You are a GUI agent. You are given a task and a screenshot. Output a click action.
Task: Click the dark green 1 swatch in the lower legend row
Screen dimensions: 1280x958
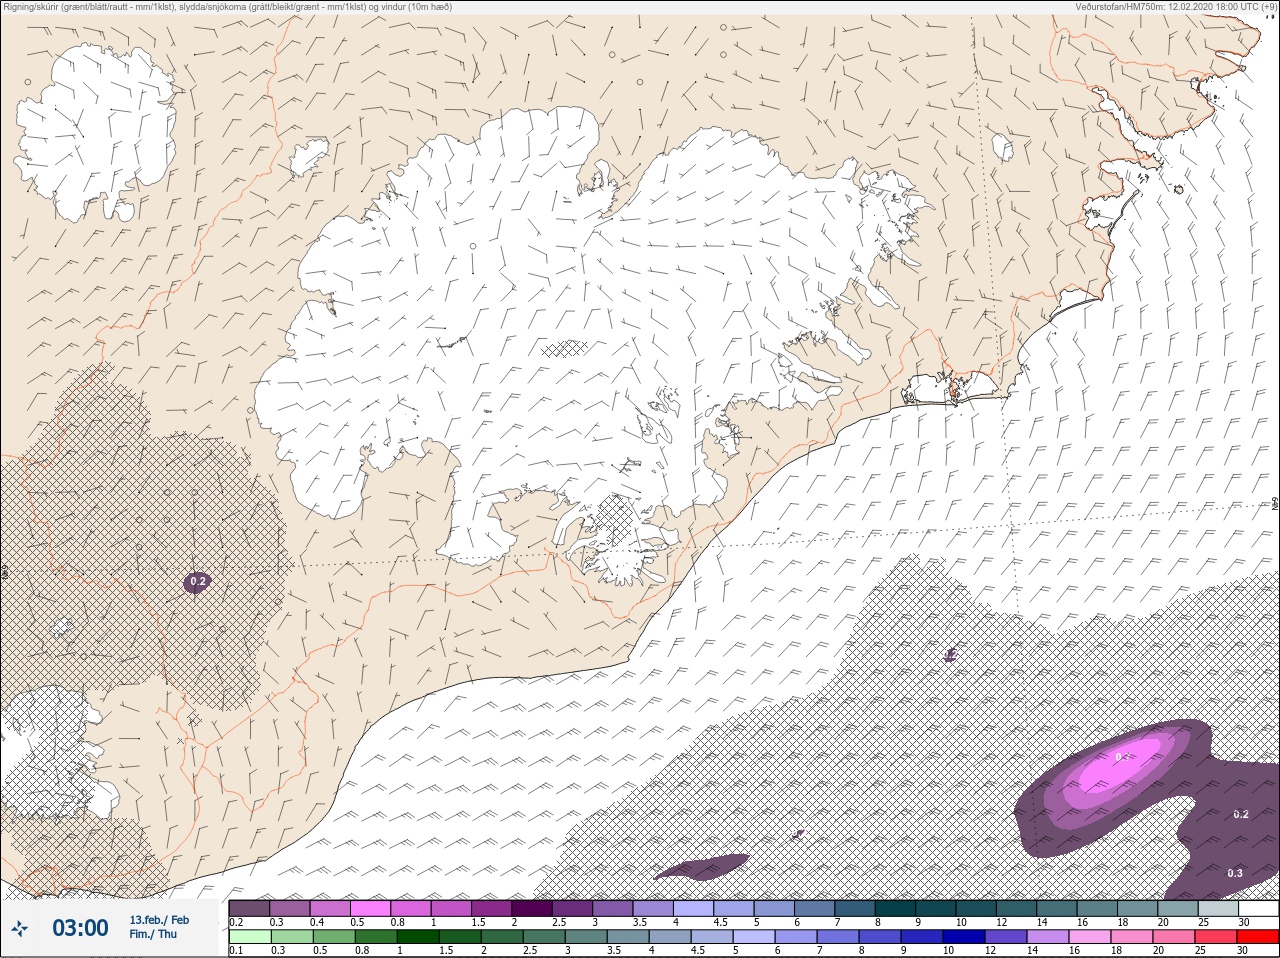417,937
